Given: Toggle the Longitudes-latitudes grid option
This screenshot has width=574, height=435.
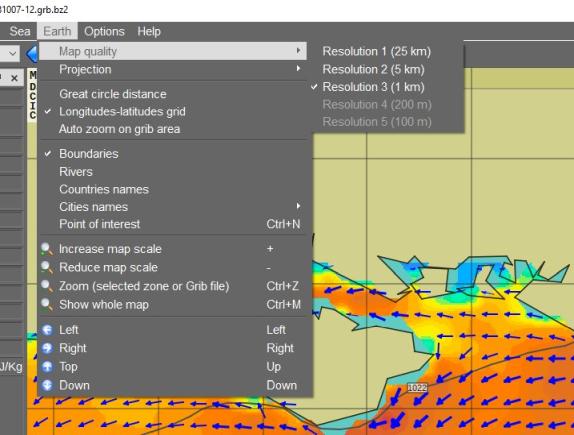Looking at the screenshot, I should (x=175, y=112).
